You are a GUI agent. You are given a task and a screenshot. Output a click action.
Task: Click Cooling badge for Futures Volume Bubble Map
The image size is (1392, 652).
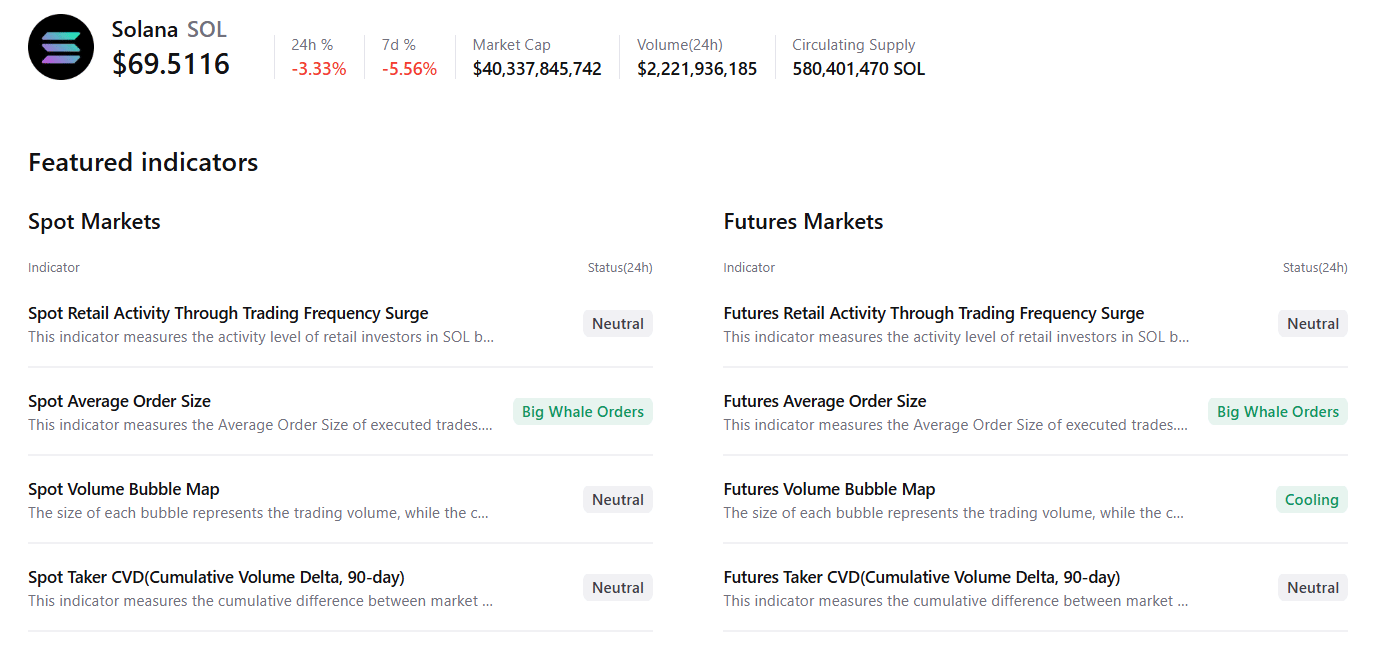[1312, 500]
